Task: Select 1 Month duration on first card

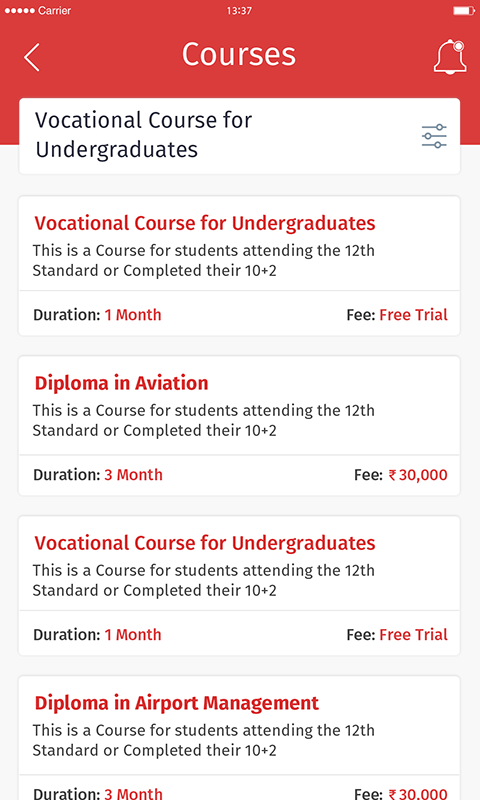Action: coord(133,315)
